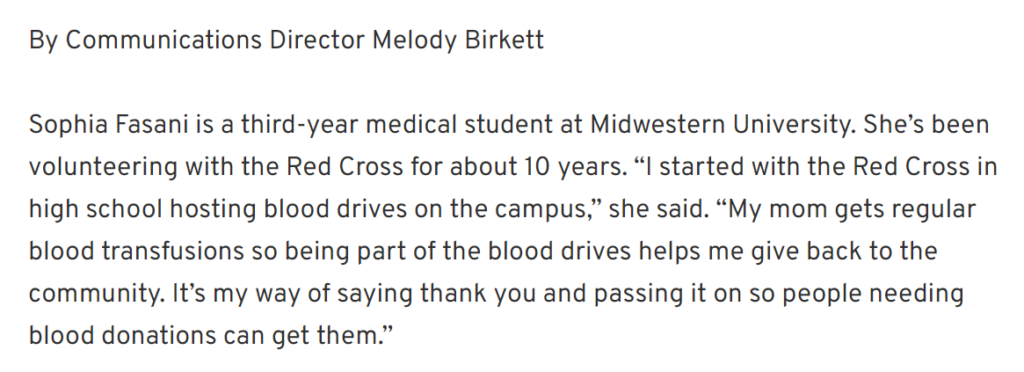Click the first Red Cross mention
1024x372 pixels.
pyautogui.click(x=345, y=167)
